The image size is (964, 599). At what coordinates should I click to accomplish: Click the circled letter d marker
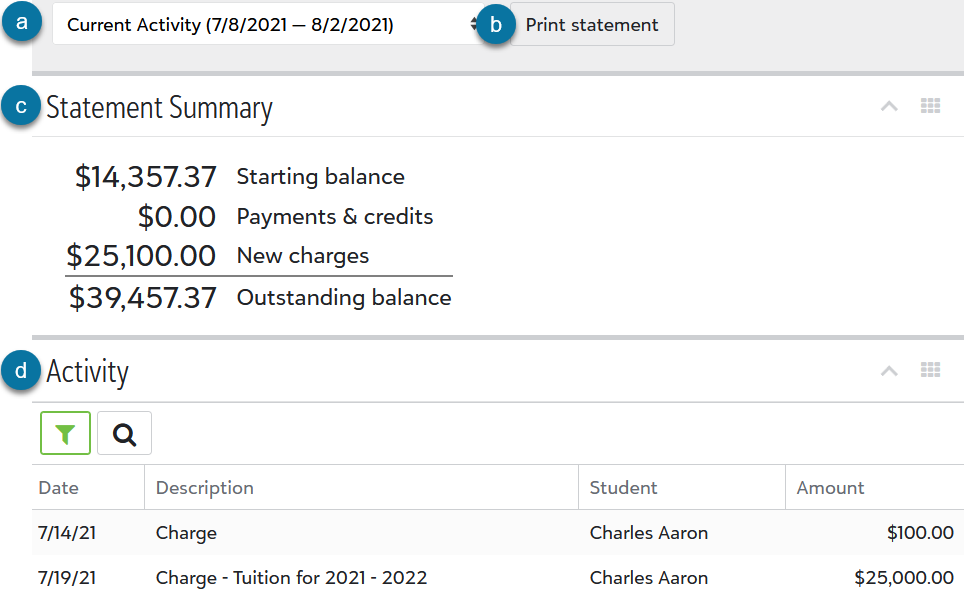[x=20, y=370]
